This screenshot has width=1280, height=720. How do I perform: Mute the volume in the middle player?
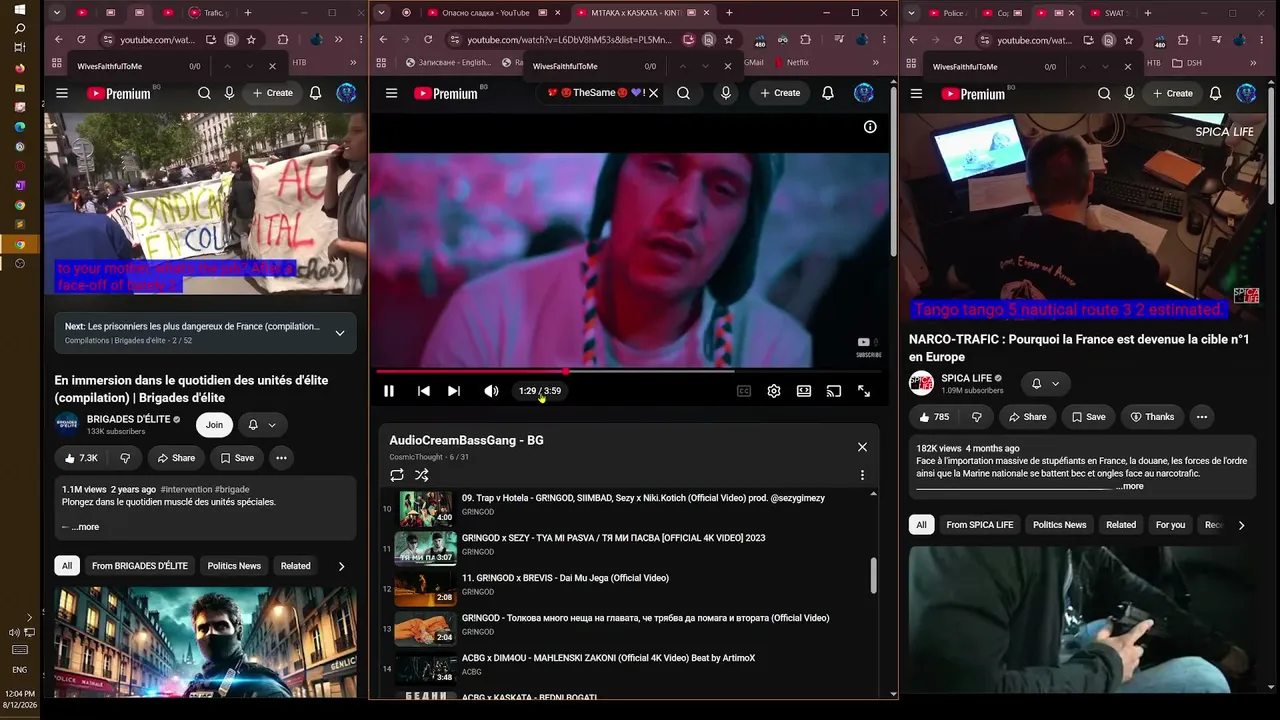click(x=491, y=391)
